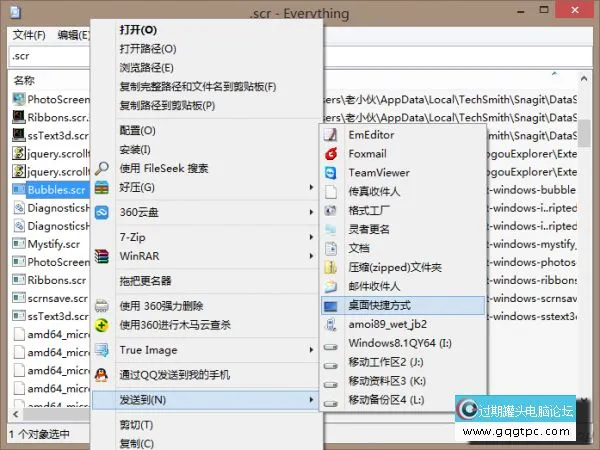Open the 文件(F) menu

tap(30, 35)
